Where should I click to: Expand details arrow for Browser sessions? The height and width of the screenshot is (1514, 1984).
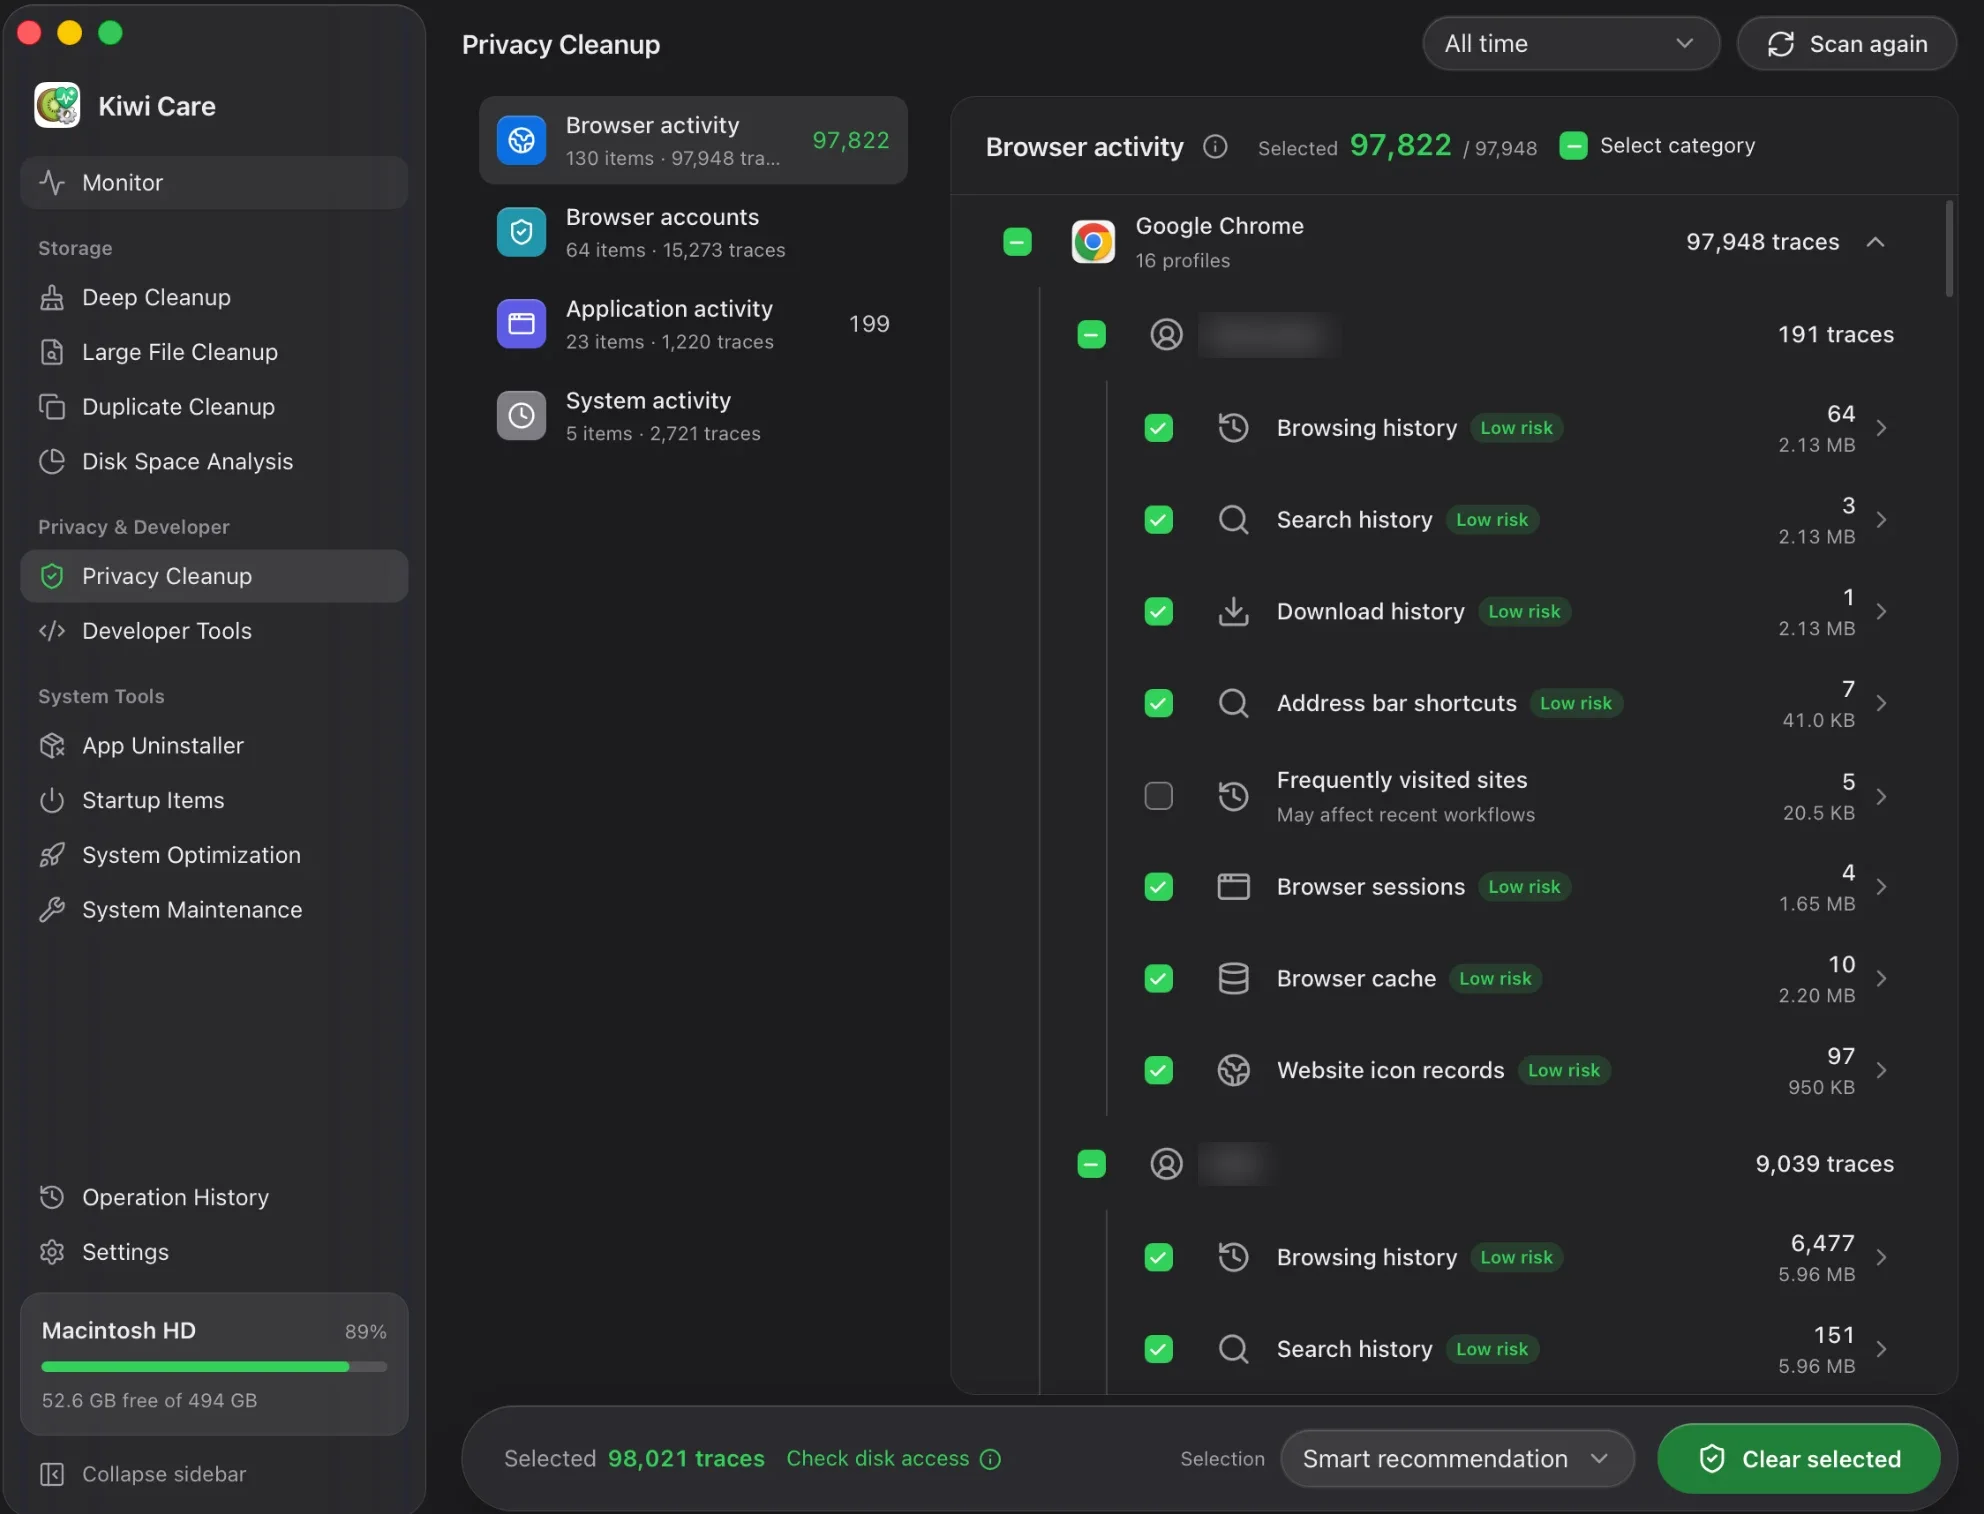point(1882,887)
